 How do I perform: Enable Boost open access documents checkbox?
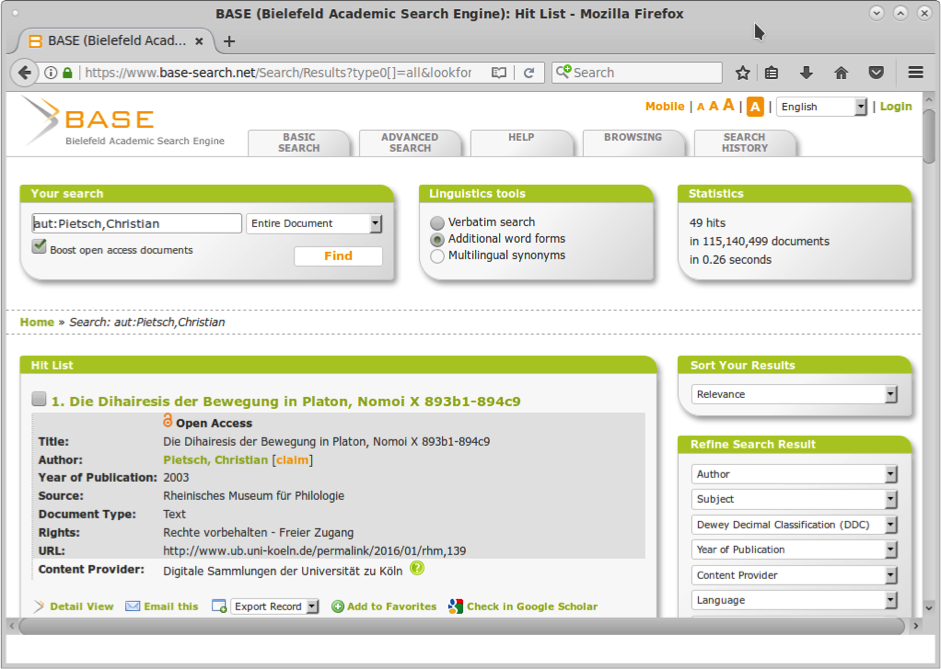click(40, 247)
